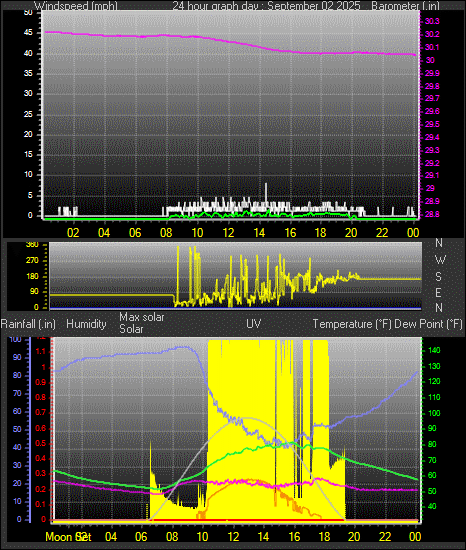Click wind direction axis value '270'

tap(32, 261)
